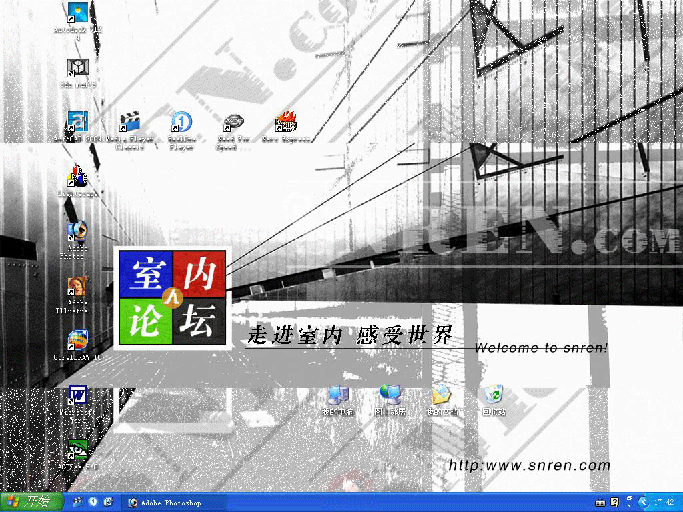
Task: Click the round blue system tray icon
Action: click(x=643, y=502)
